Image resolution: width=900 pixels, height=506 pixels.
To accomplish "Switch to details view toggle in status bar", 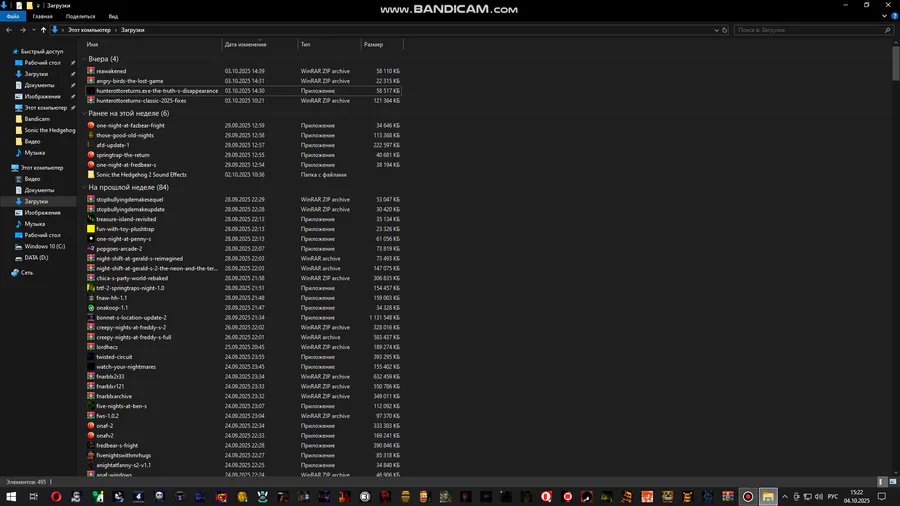I will pyautogui.click(x=881, y=482).
